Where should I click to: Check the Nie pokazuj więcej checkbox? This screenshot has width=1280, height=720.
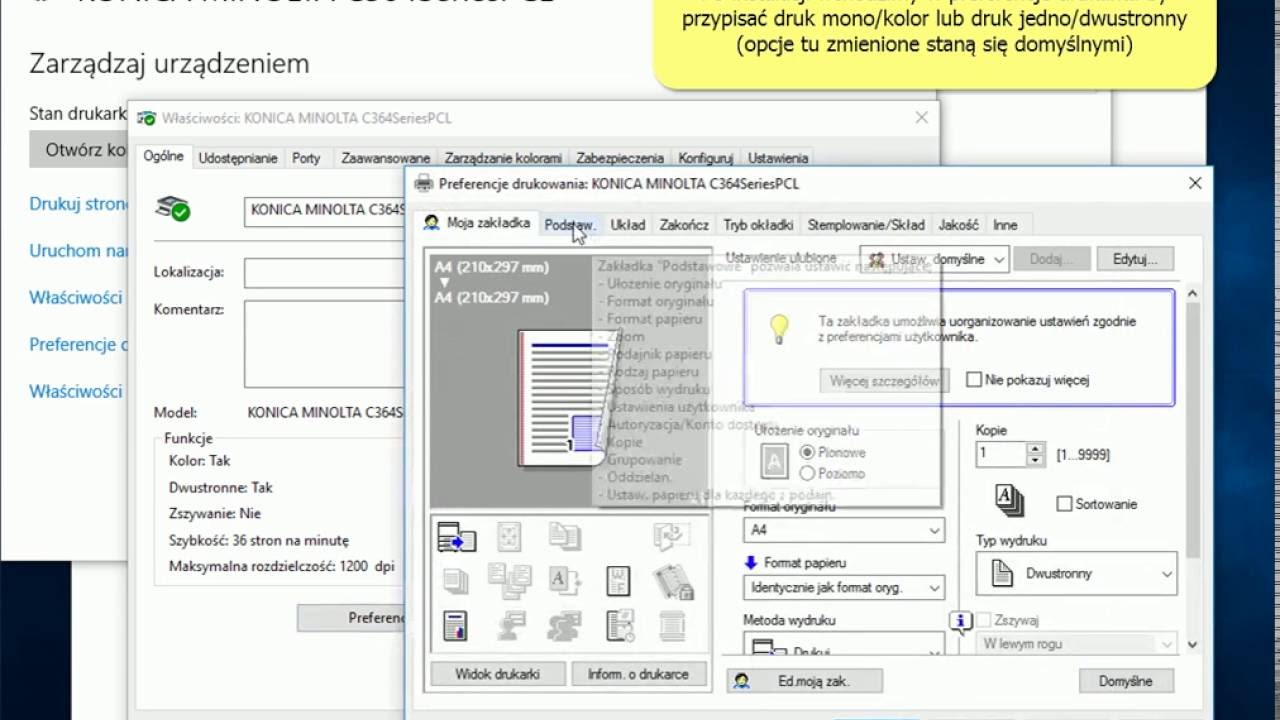[x=974, y=380]
